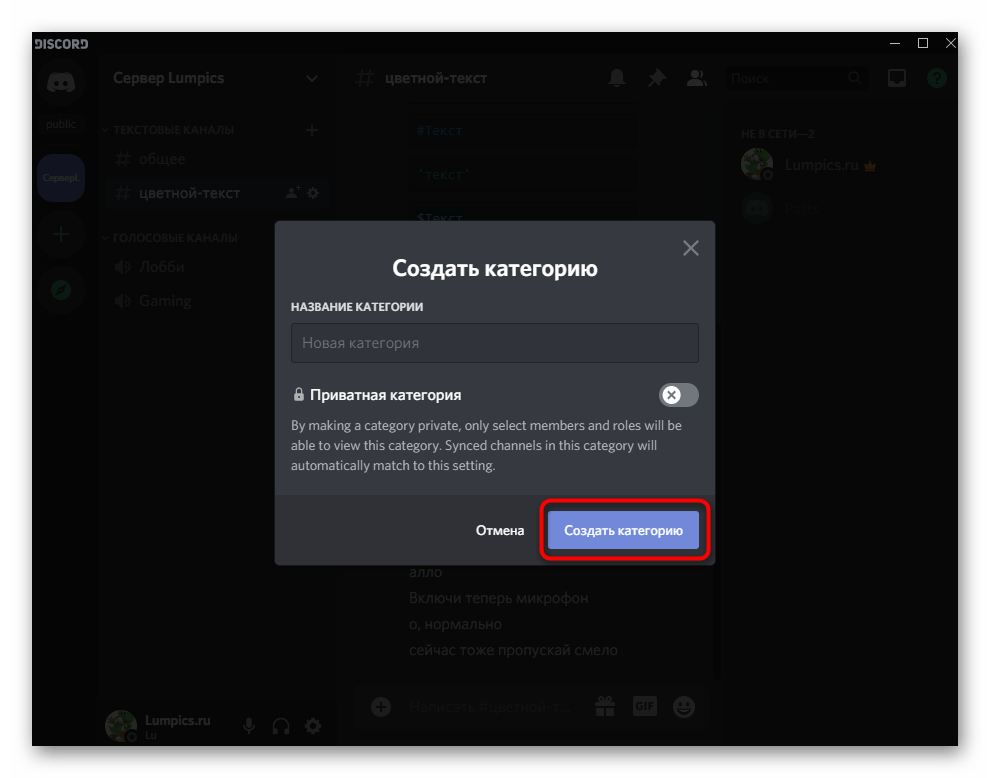Click the message сейчас тоже пропускай смело
Screen dimensions: 990x778
pos(513,650)
